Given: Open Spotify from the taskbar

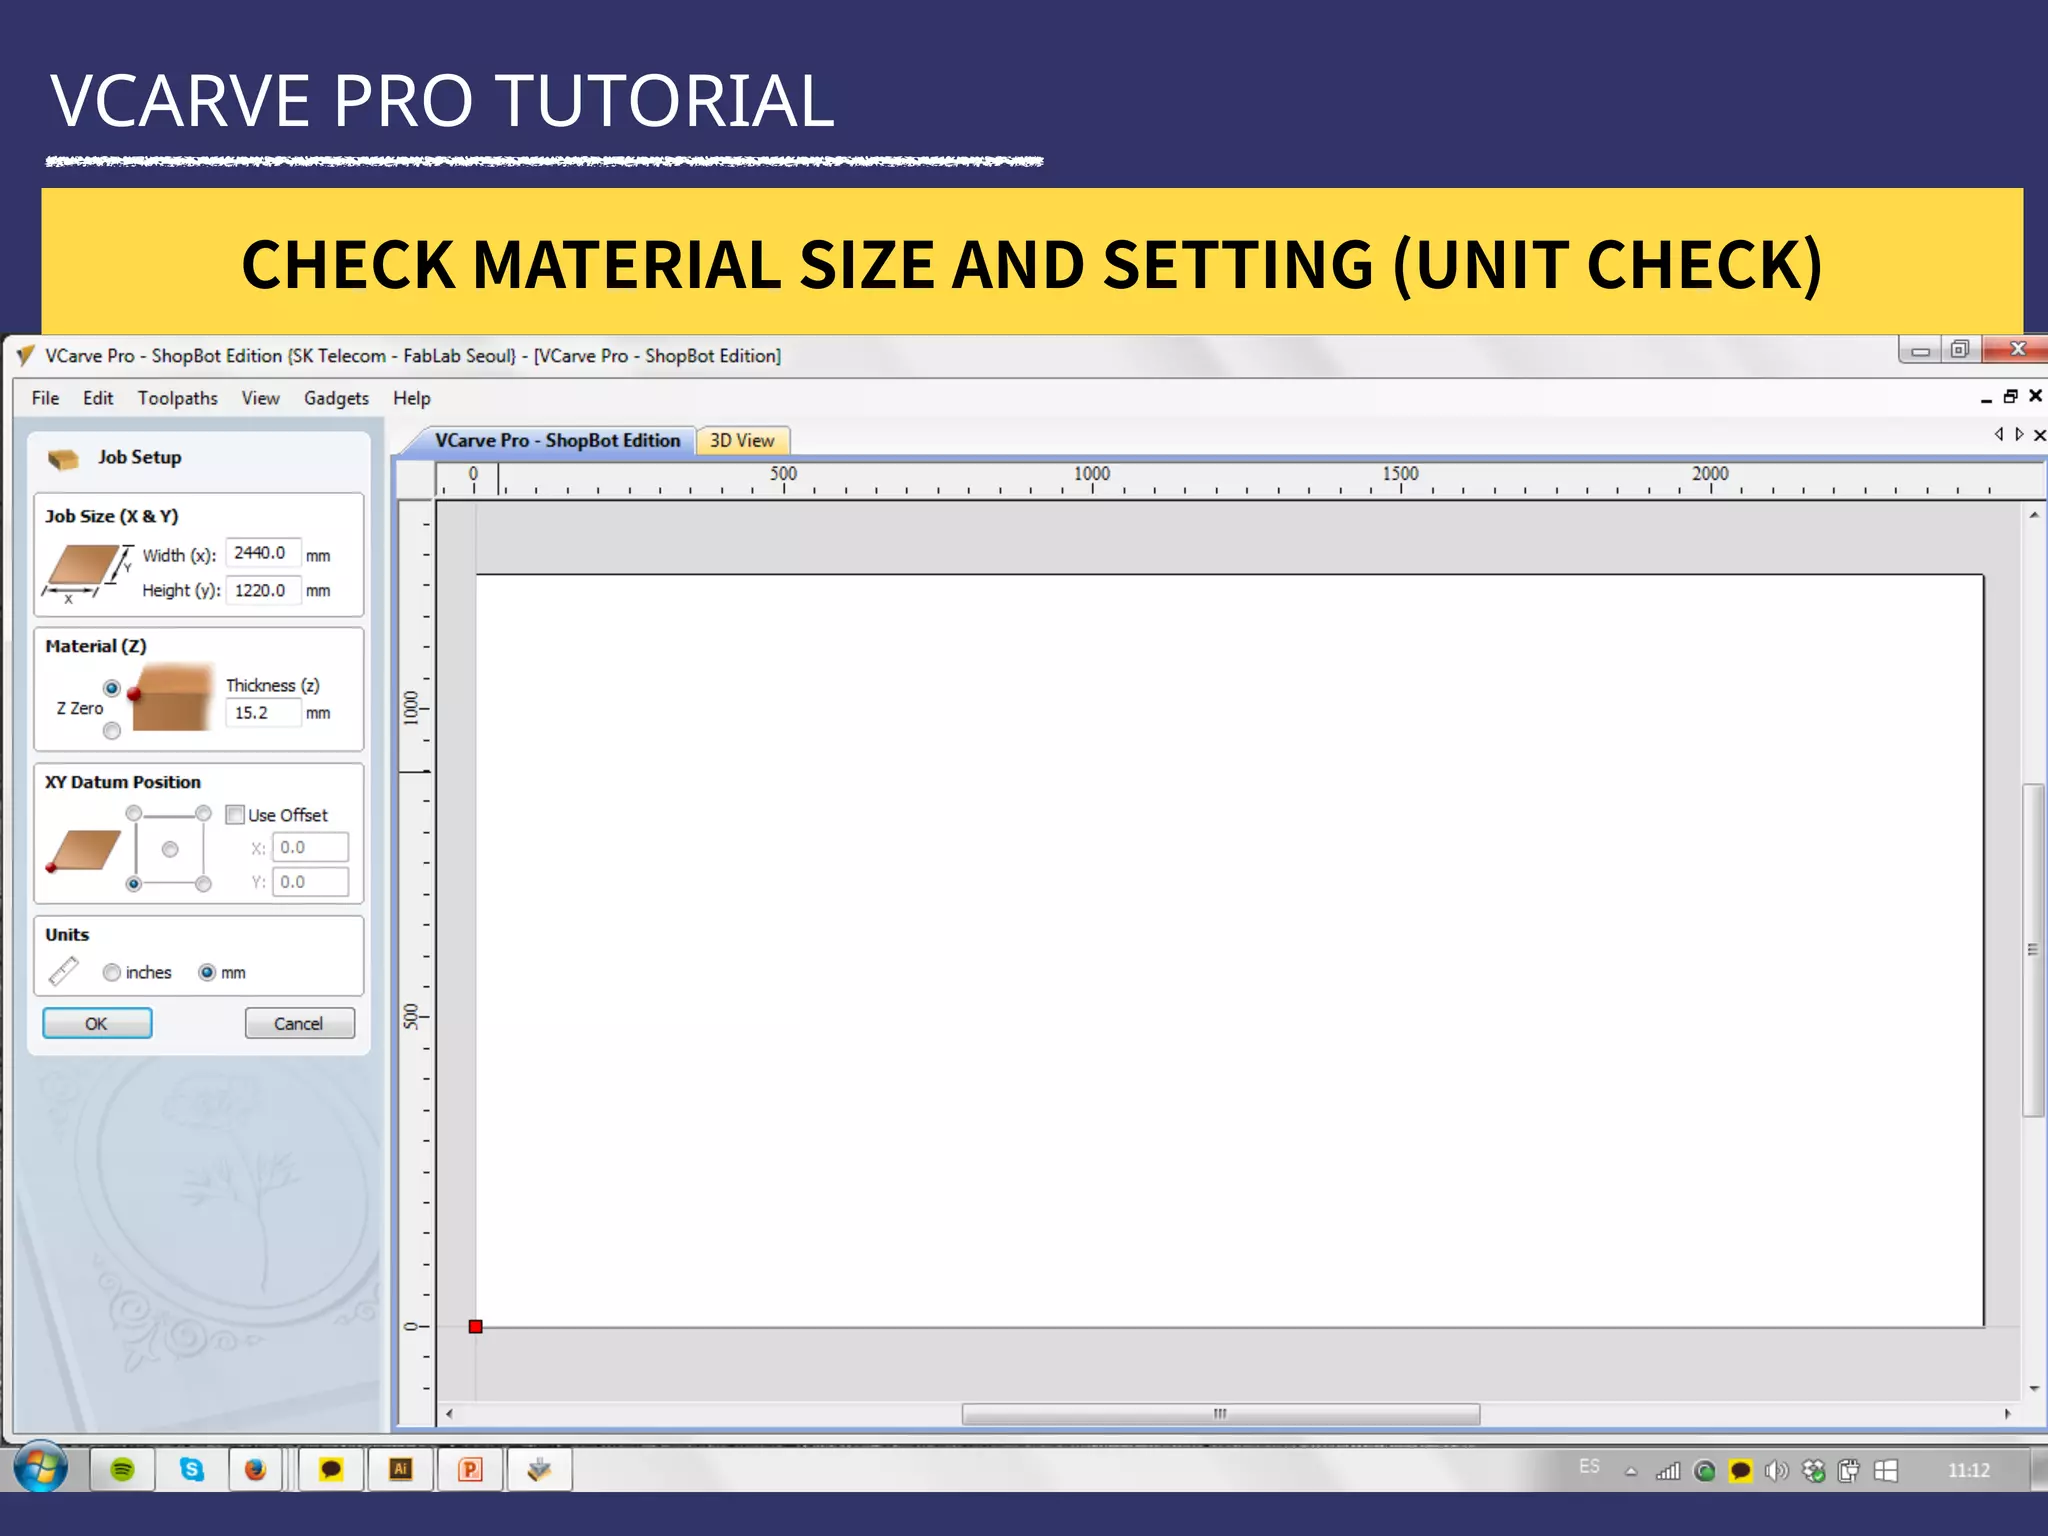Looking at the screenshot, I should pos(122,1469).
